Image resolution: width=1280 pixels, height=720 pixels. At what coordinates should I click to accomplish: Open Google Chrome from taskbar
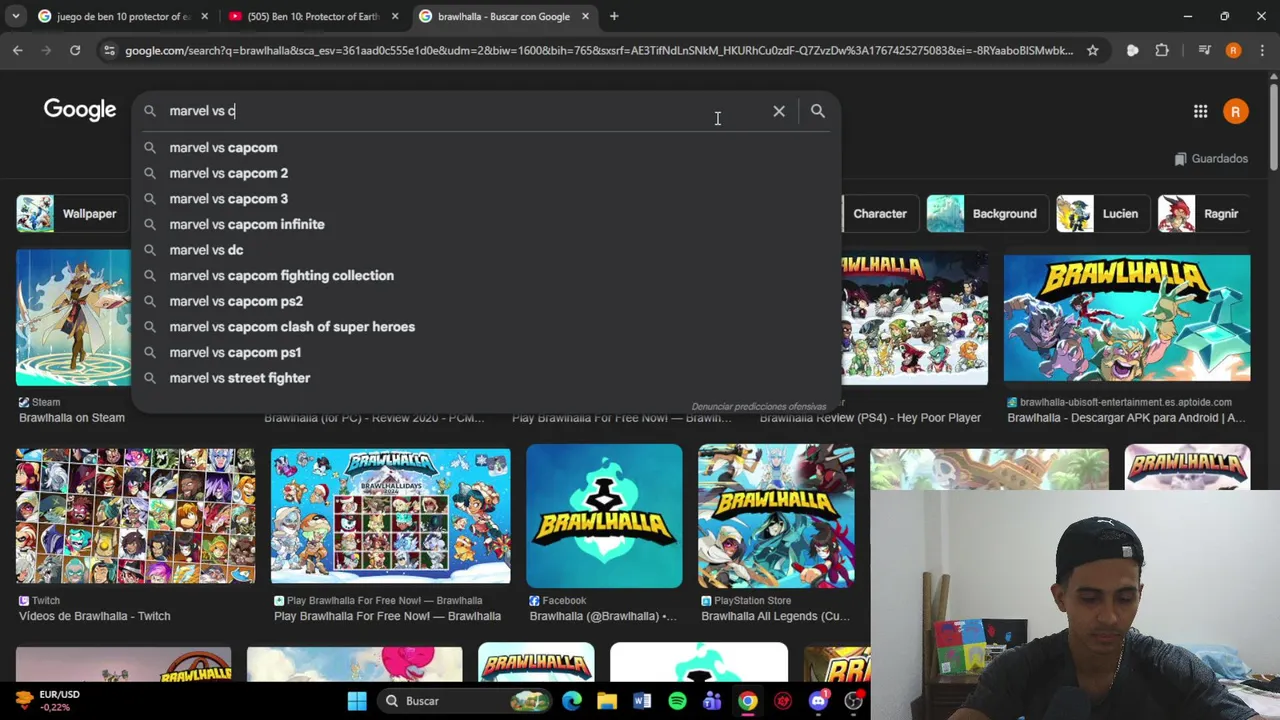(747, 701)
